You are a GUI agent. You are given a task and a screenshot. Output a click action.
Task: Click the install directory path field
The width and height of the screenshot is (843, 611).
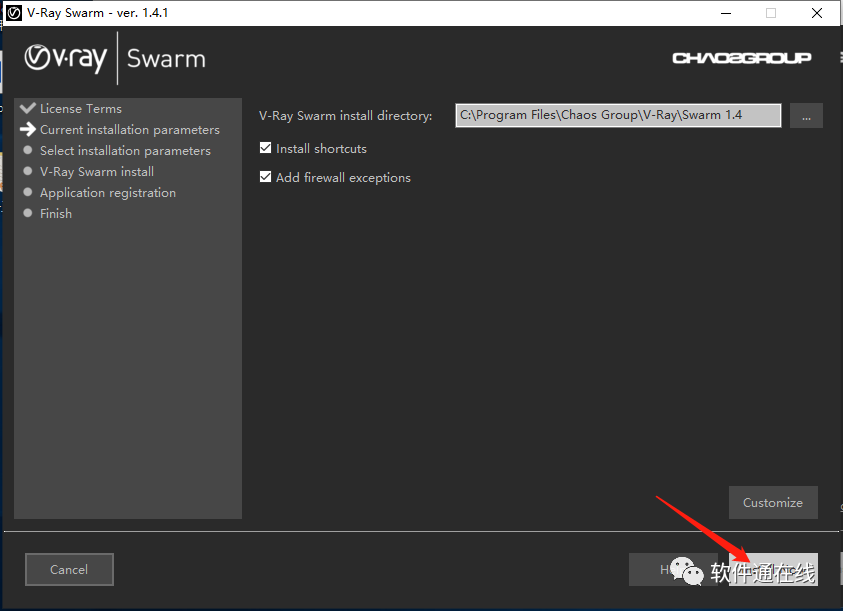click(x=618, y=115)
